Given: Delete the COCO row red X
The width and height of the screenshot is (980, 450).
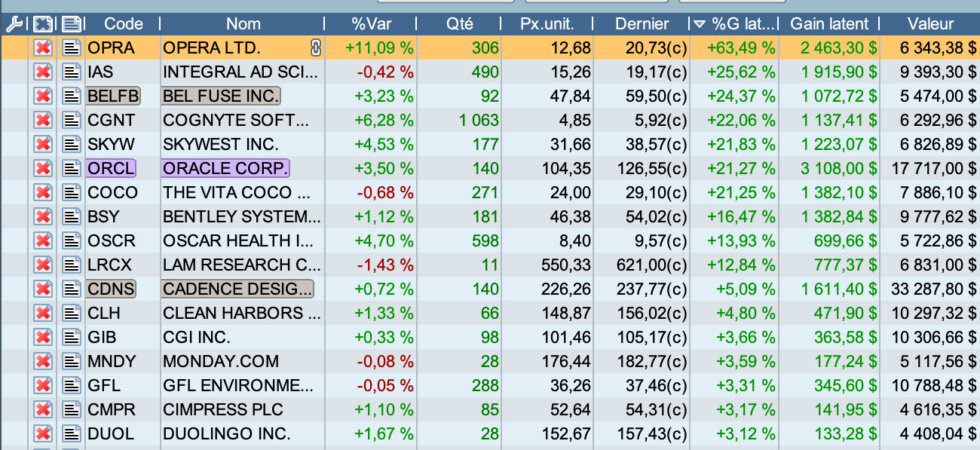Looking at the screenshot, I should coord(42,192).
